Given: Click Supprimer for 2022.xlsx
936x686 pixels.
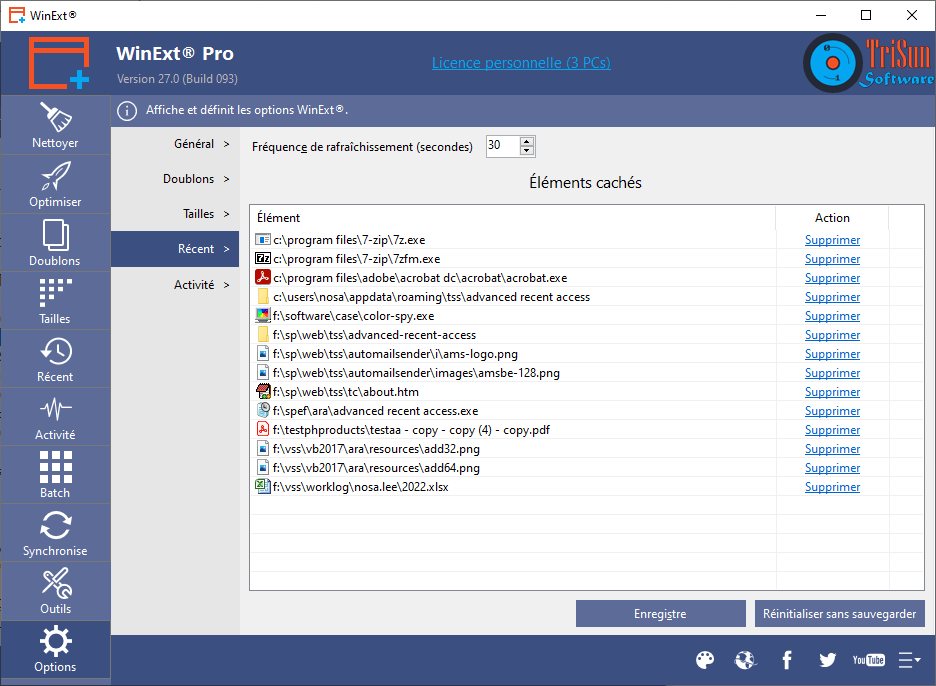Looking at the screenshot, I should [832, 487].
